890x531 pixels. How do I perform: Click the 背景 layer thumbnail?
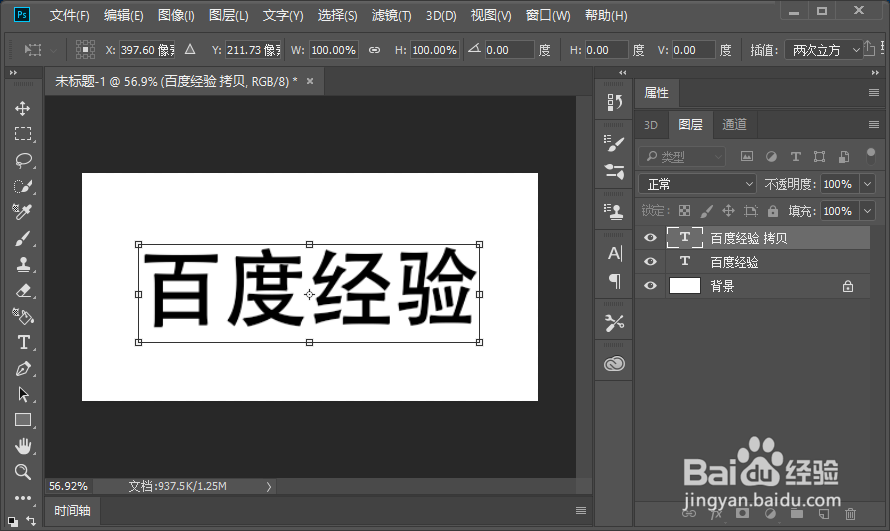[685, 285]
